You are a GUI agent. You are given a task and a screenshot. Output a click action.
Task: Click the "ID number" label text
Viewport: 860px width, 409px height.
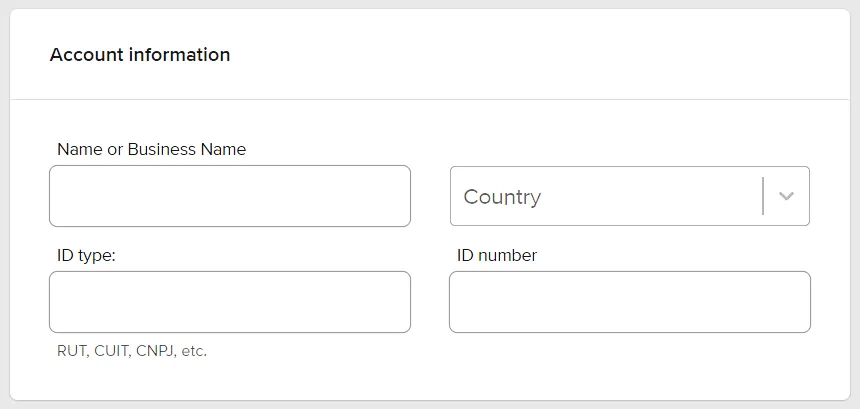(497, 255)
